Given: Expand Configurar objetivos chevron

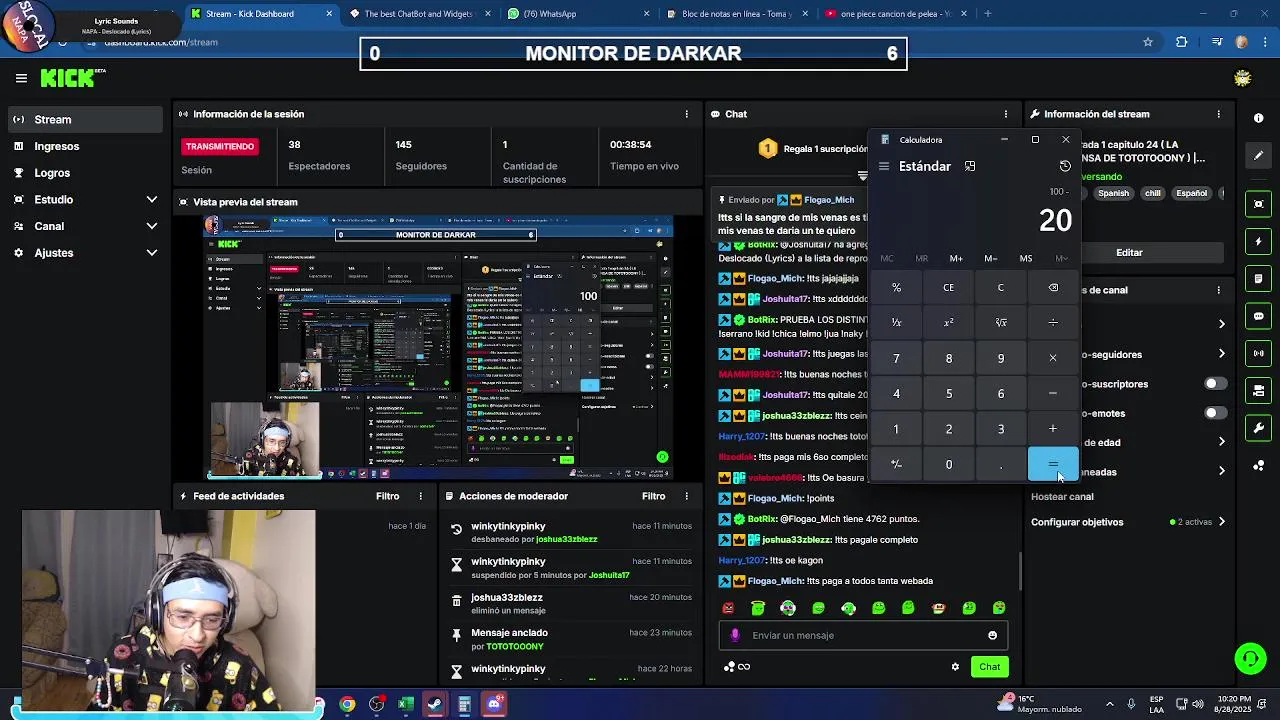Looking at the screenshot, I should point(1221,522).
